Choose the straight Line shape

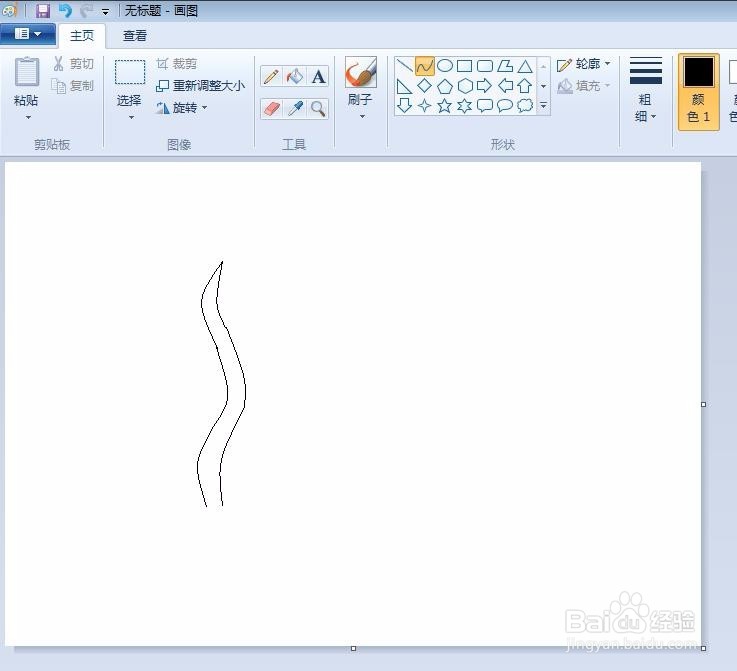click(x=404, y=66)
